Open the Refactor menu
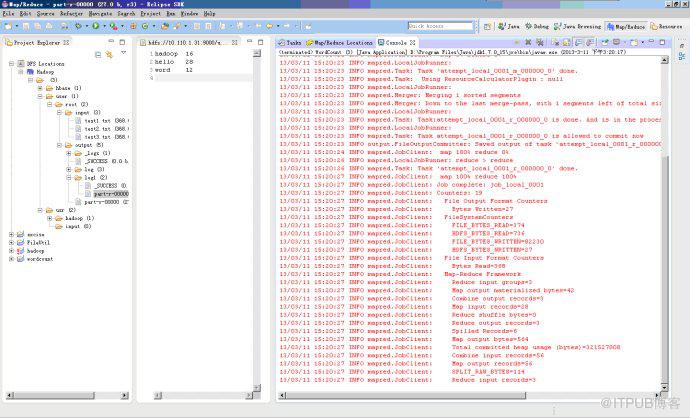The image size is (690, 418). click(x=71, y=14)
